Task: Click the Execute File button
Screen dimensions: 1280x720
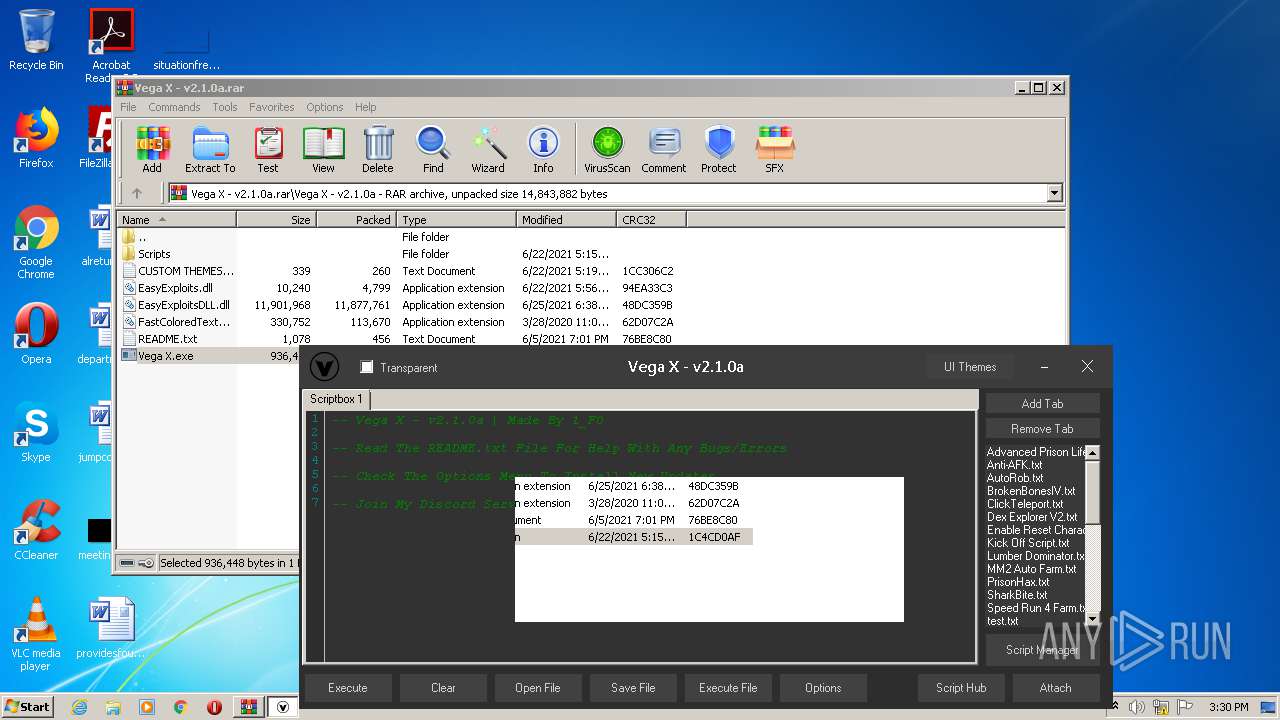Action: click(x=728, y=688)
